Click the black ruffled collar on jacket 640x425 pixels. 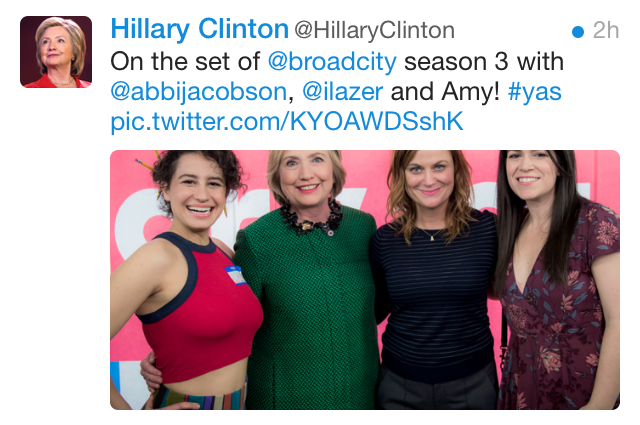[x=312, y=220]
